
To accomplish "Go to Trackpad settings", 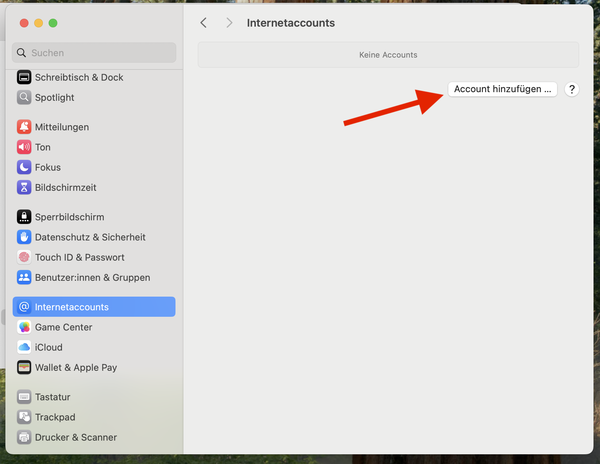I will point(55,417).
